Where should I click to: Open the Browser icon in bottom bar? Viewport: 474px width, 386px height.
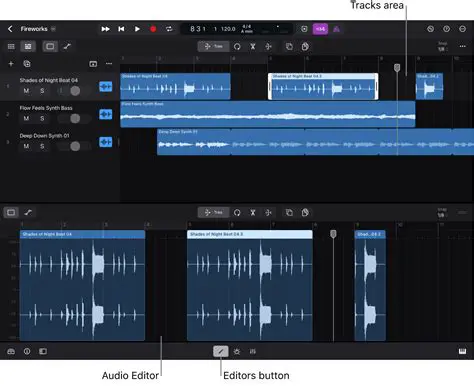[x=11, y=351]
